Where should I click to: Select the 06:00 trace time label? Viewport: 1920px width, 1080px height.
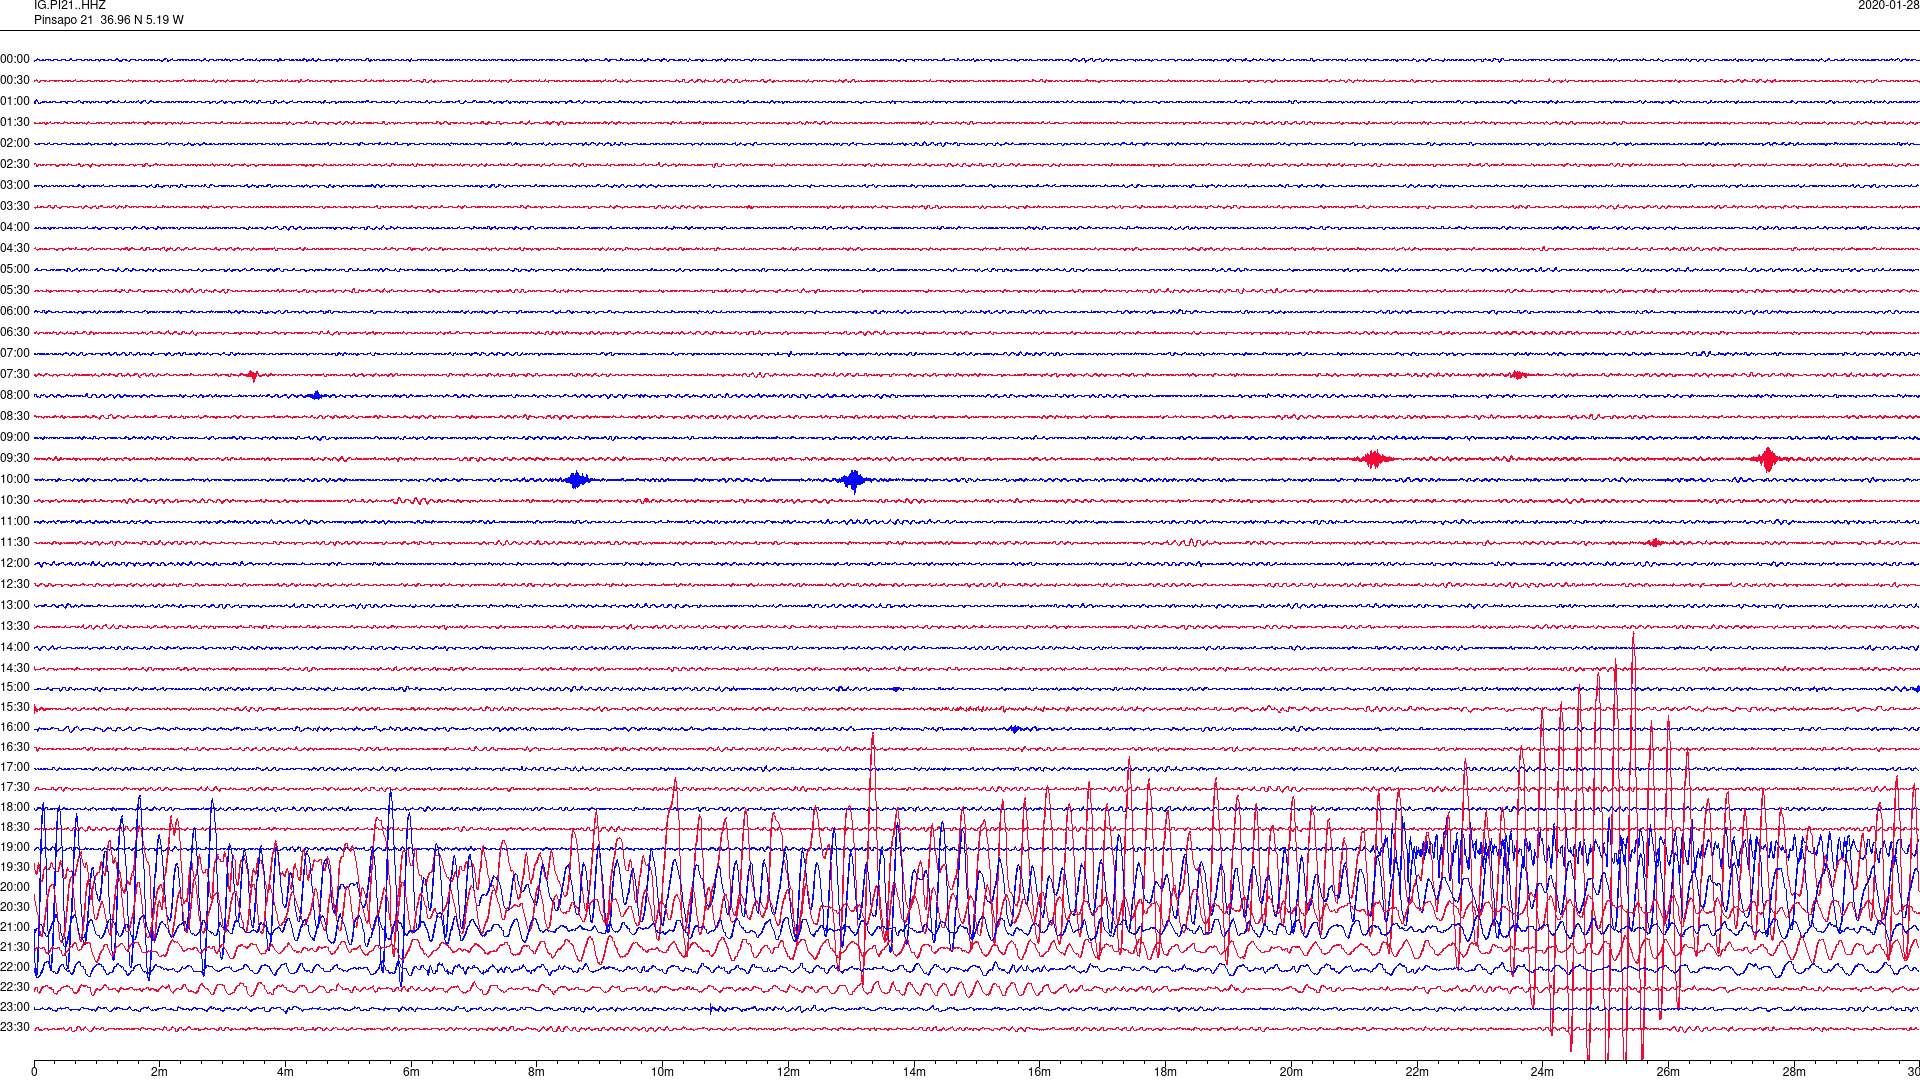click(15, 312)
